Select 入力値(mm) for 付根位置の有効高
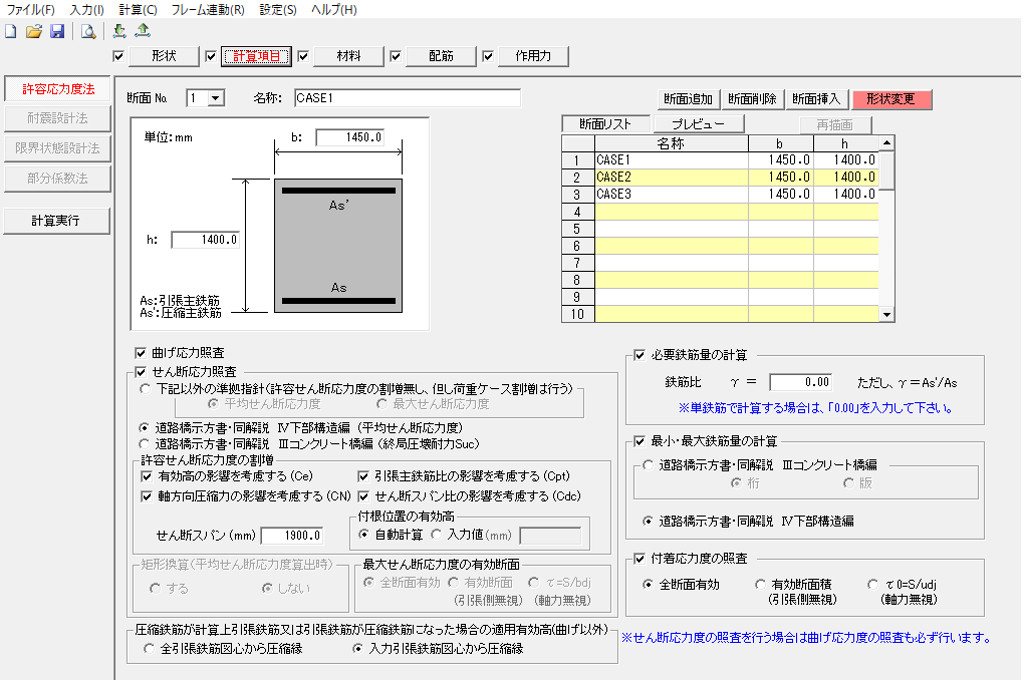This screenshot has height=682, width=1024. pos(436,534)
